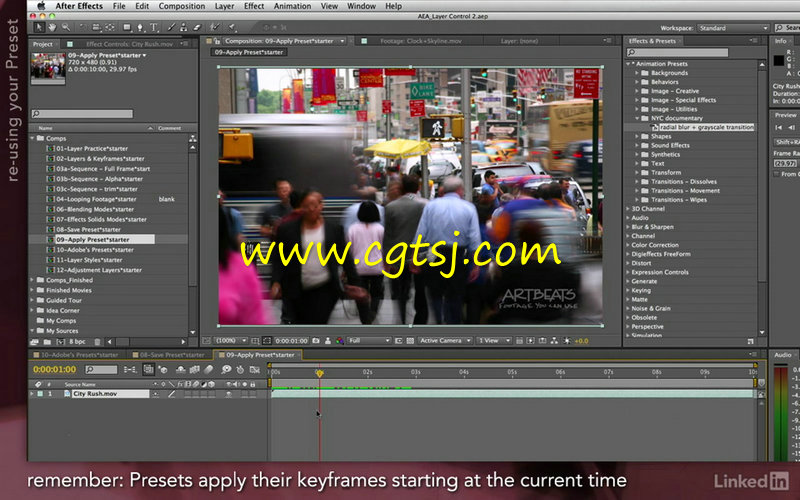
Task: Click the current time indicator marker in timeline
Action: coord(319,373)
